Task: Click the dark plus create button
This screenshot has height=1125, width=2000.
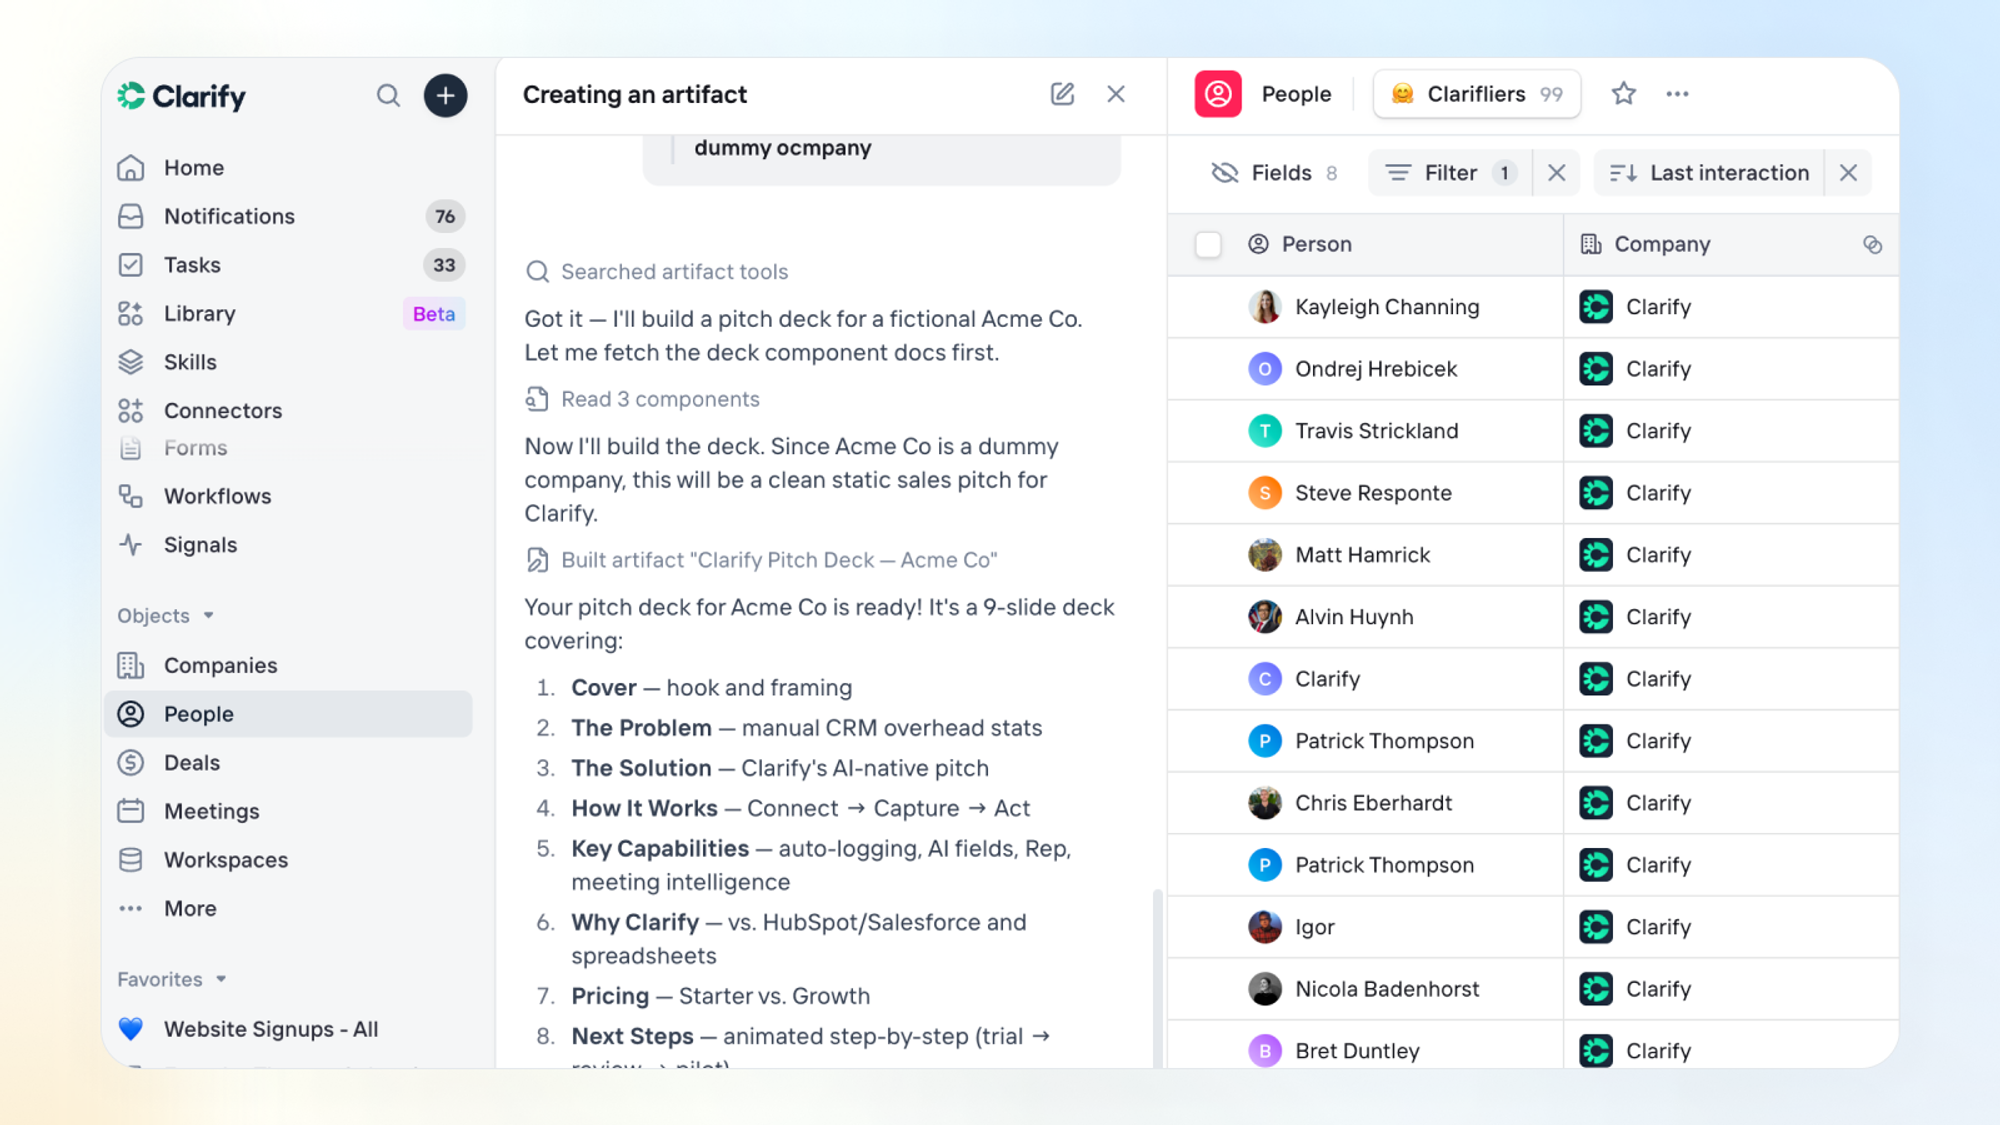Action: (x=445, y=95)
